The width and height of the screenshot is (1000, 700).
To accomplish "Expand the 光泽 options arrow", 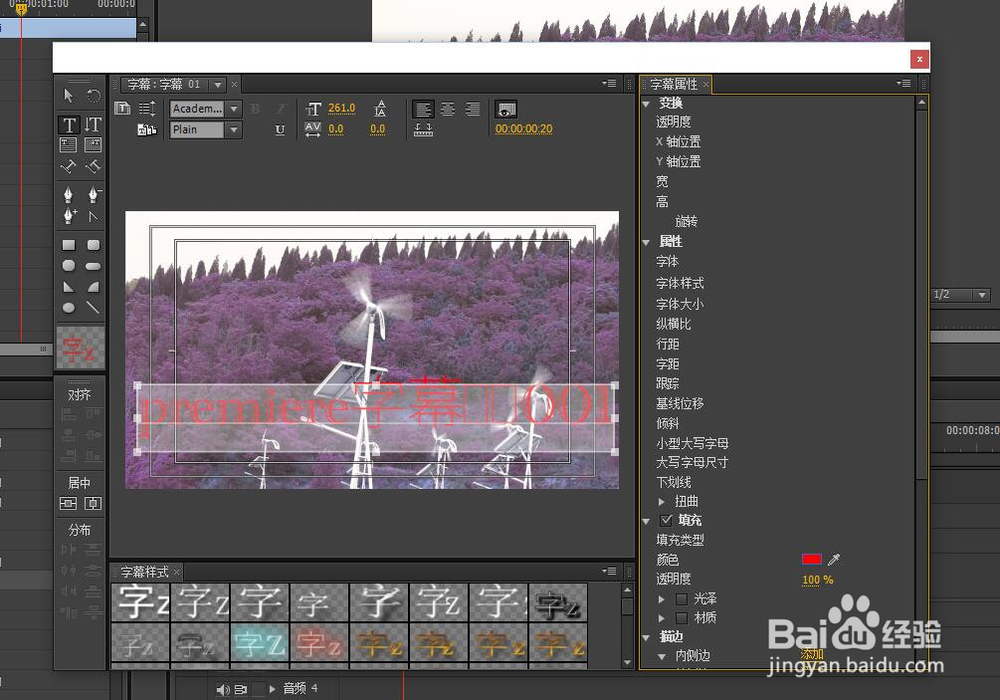I will [x=661, y=599].
